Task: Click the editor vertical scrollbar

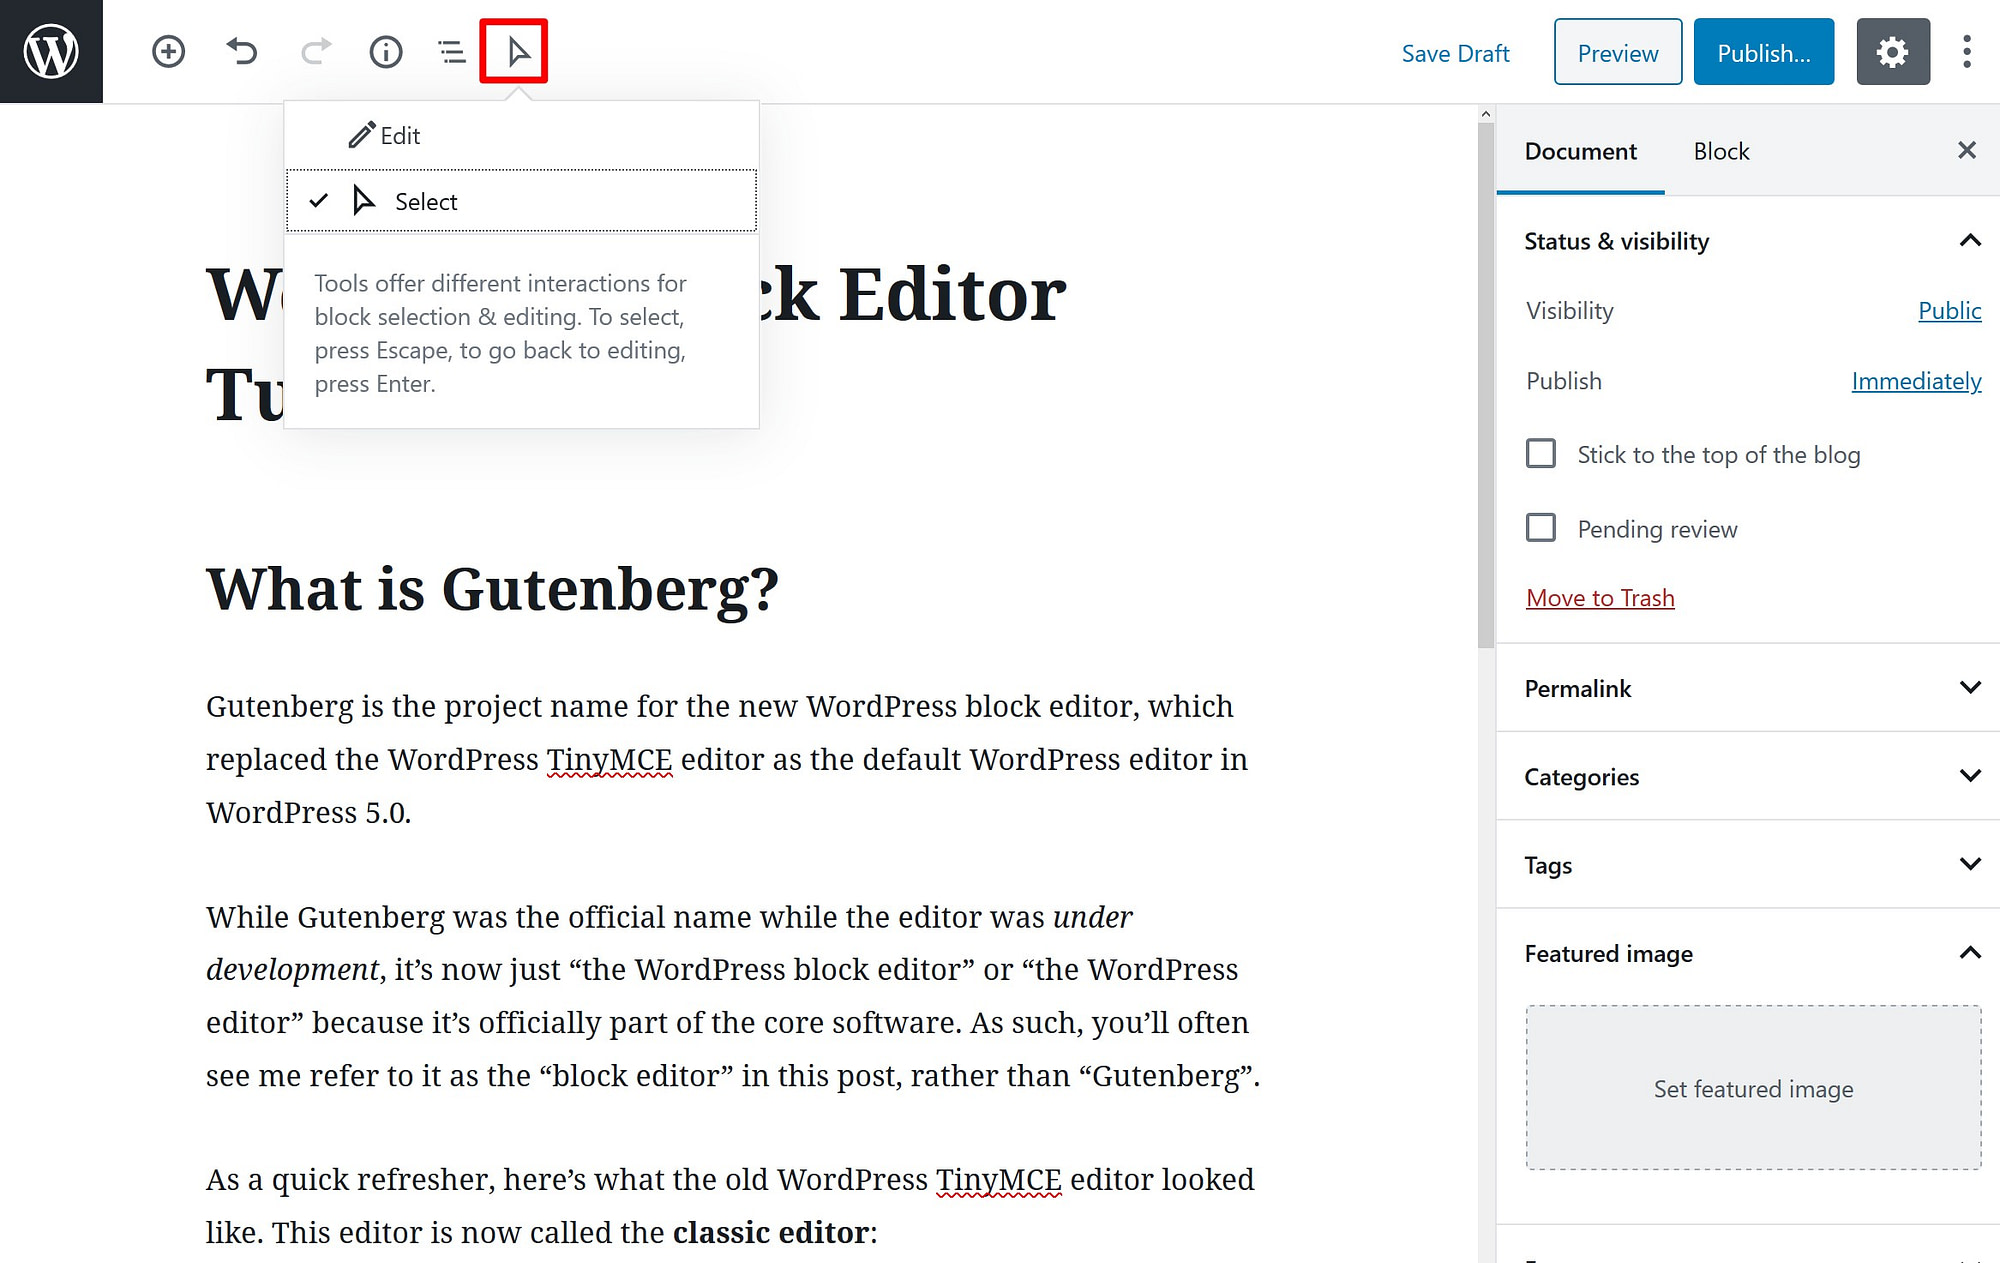Action: [x=1486, y=385]
